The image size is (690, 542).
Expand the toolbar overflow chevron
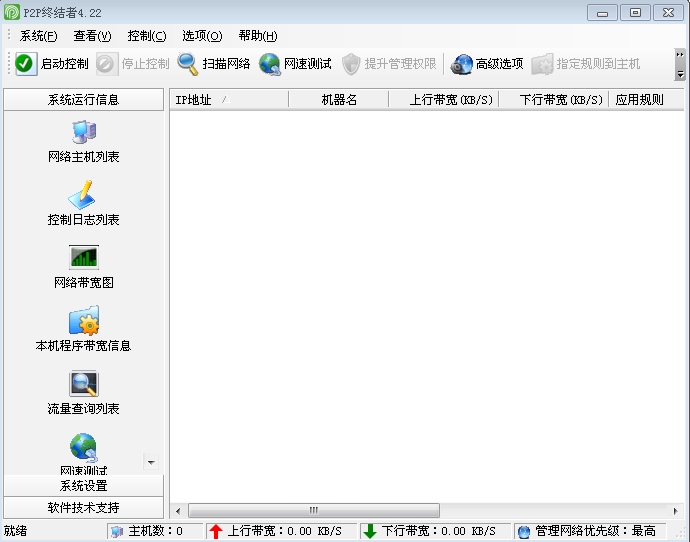coord(680,64)
